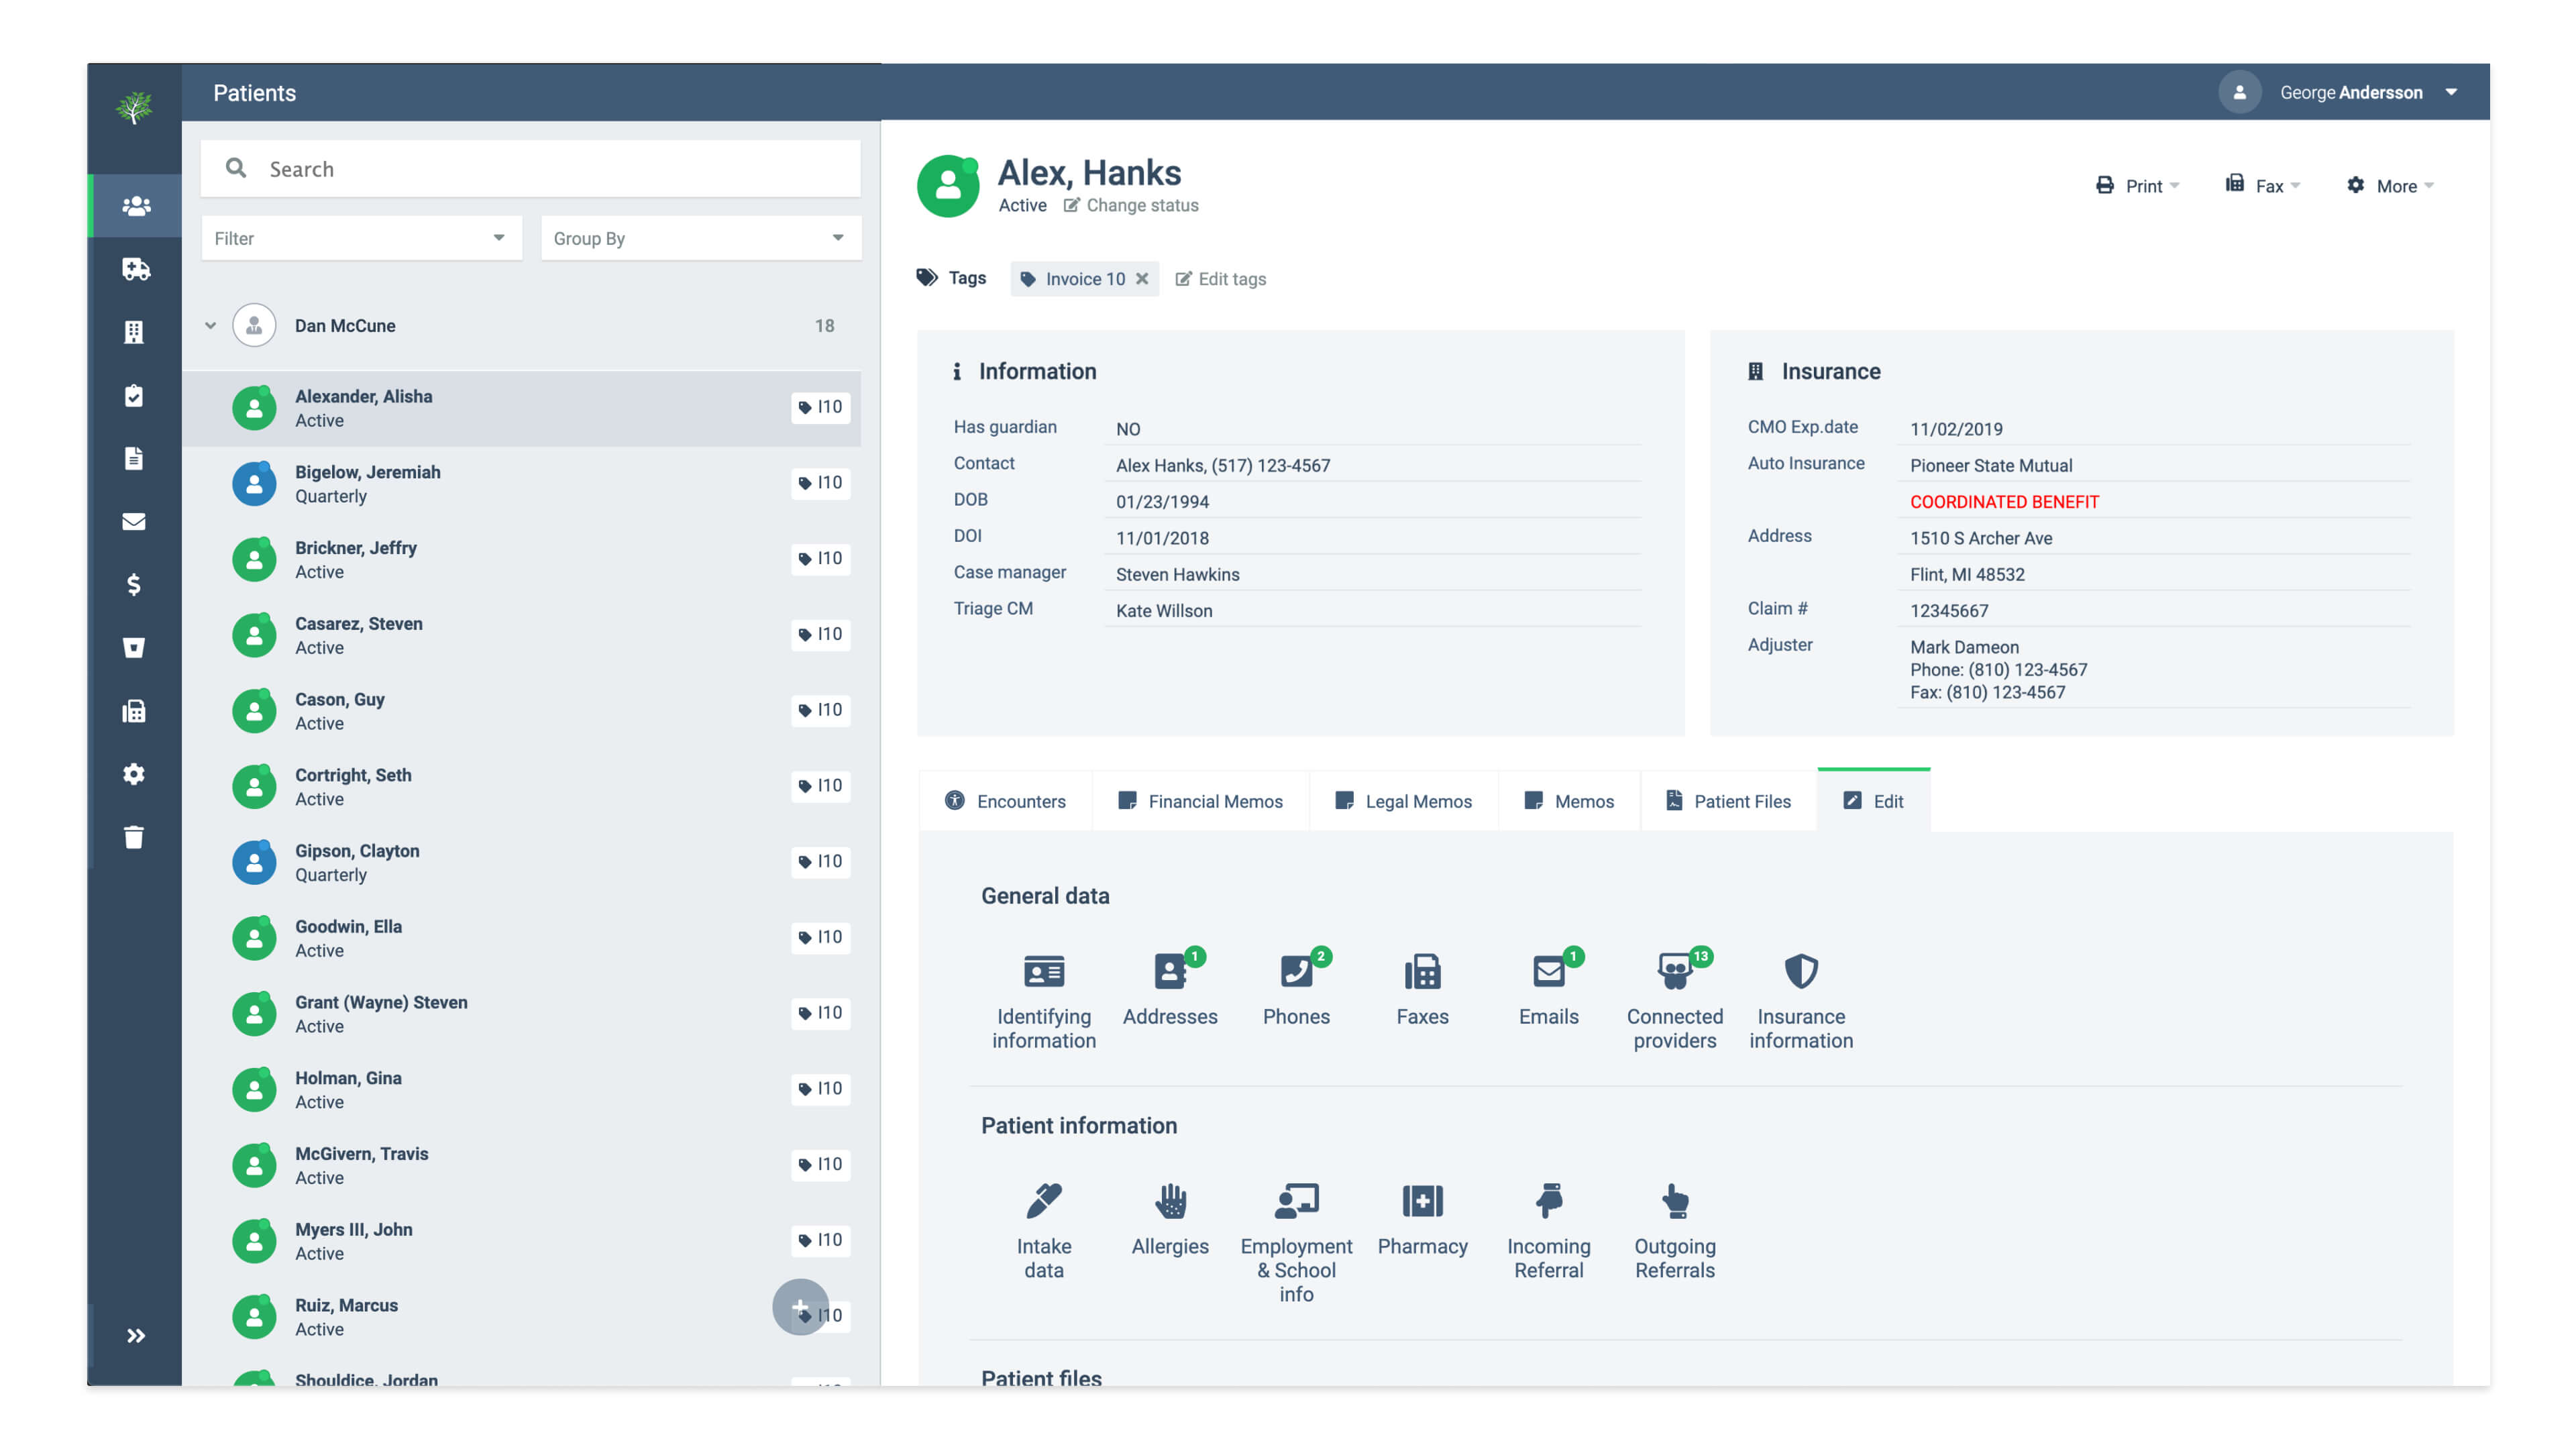2576x1449 pixels.
Task: Select patient Gipson, Clayton
Action: click(x=521, y=862)
